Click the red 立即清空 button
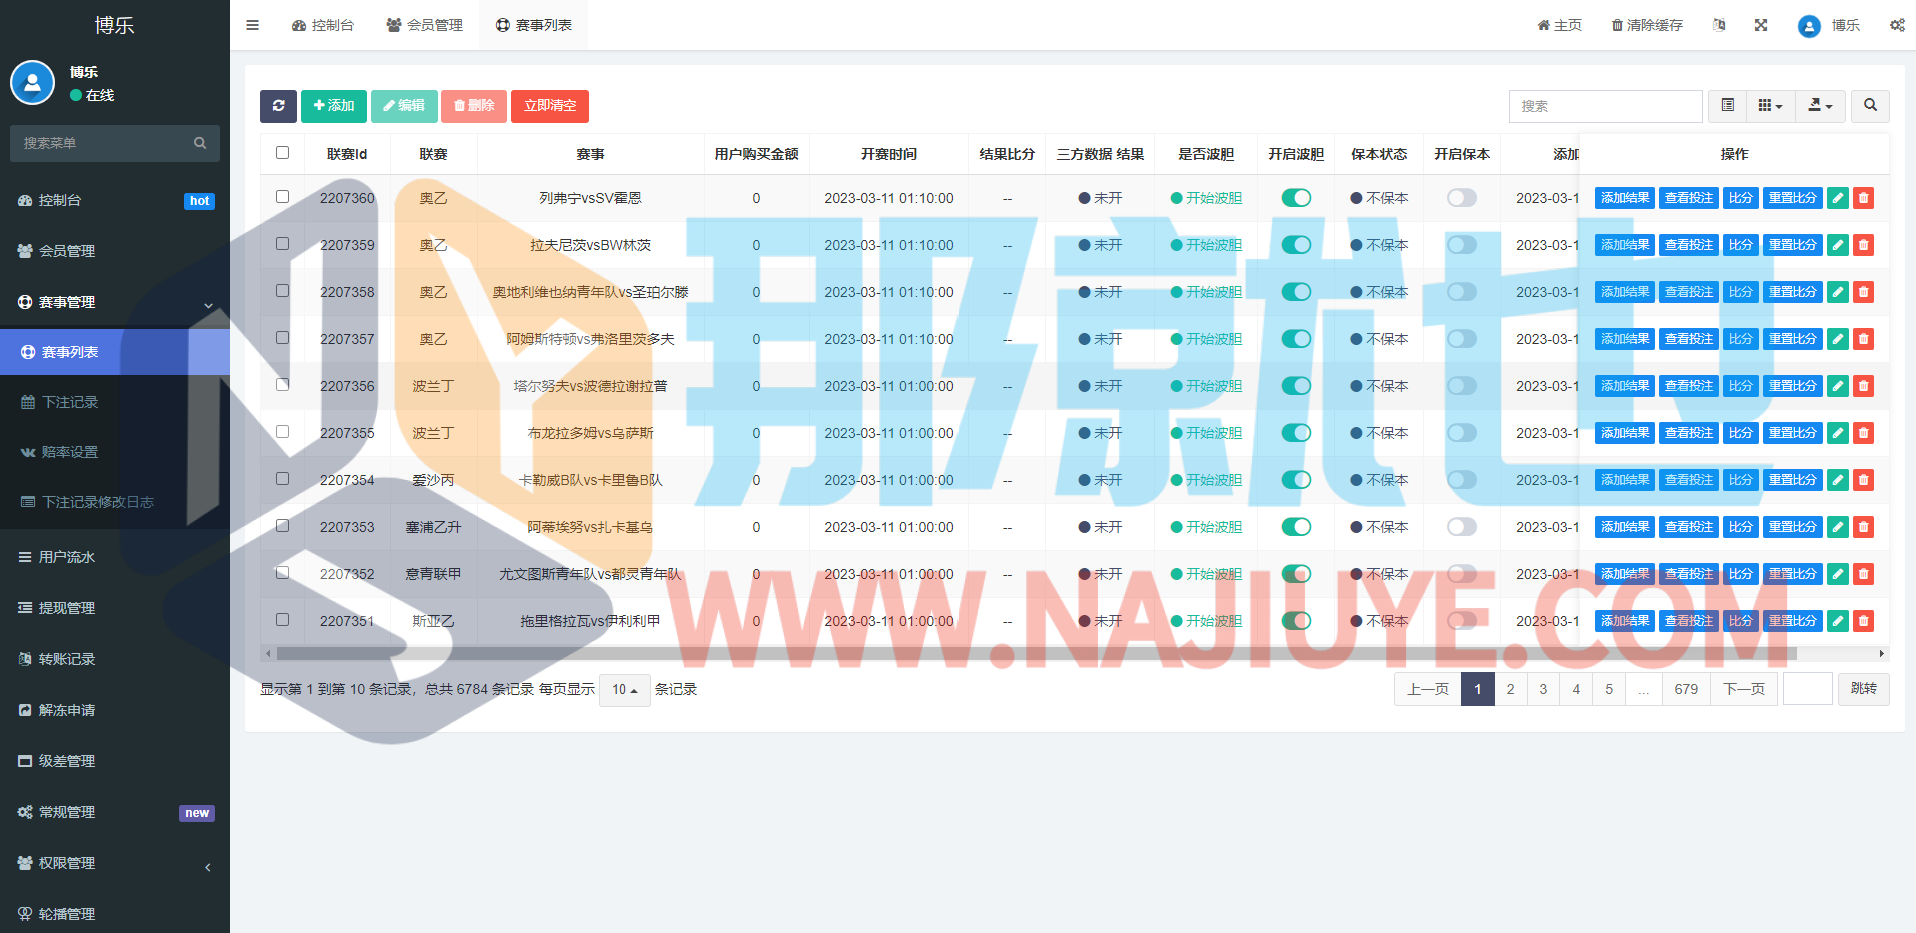1916x933 pixels. click(550, 106)
